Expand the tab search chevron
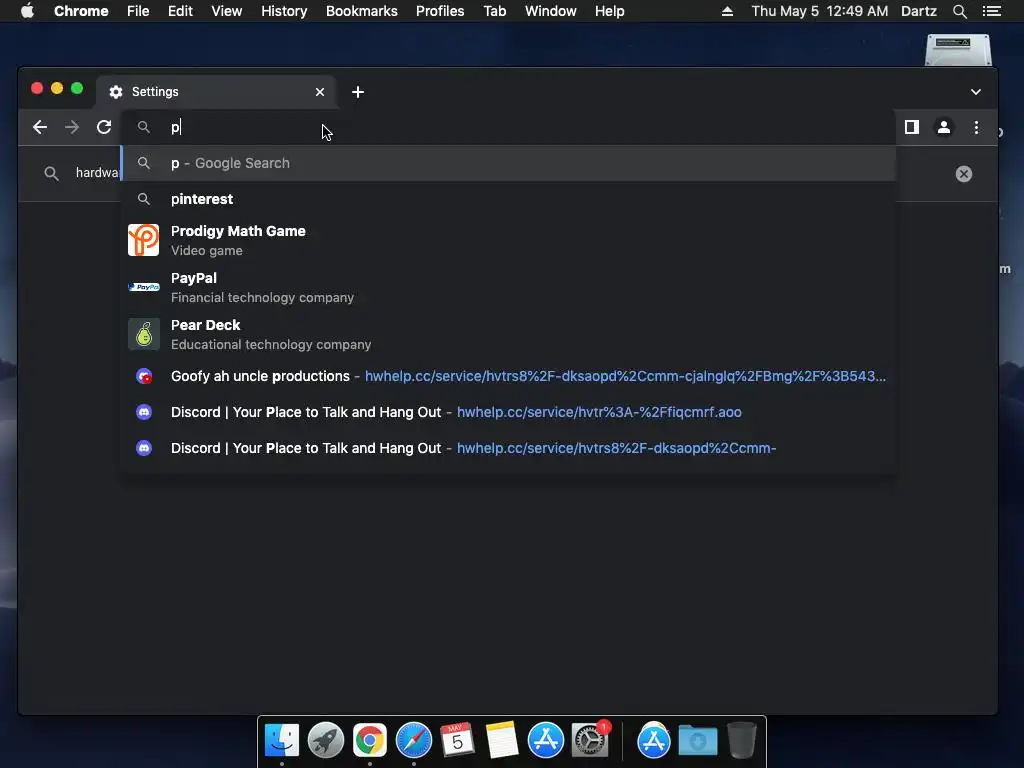The height and width of the screenshot is (768, 1024). point(976,92)
